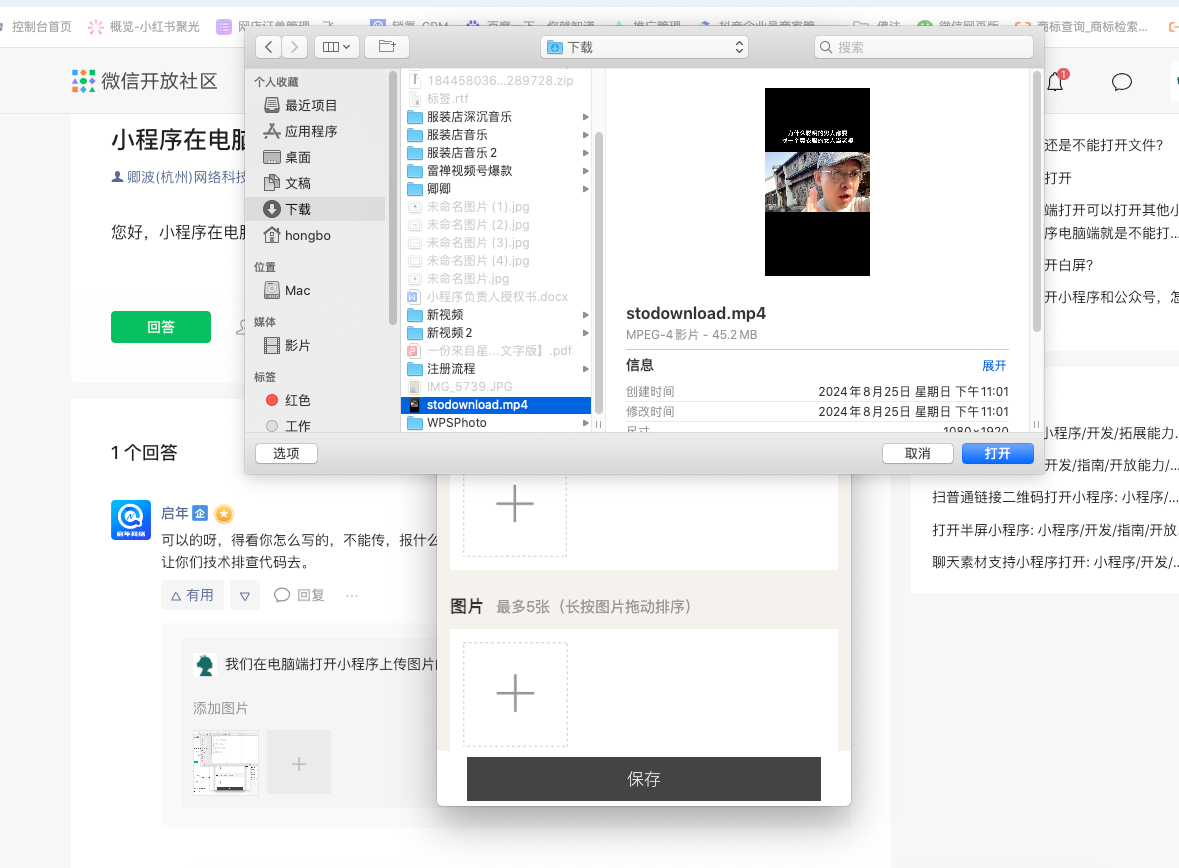Open the notification bell icon
Viewport: 1179px width, 868px height.
(1056, 81)
